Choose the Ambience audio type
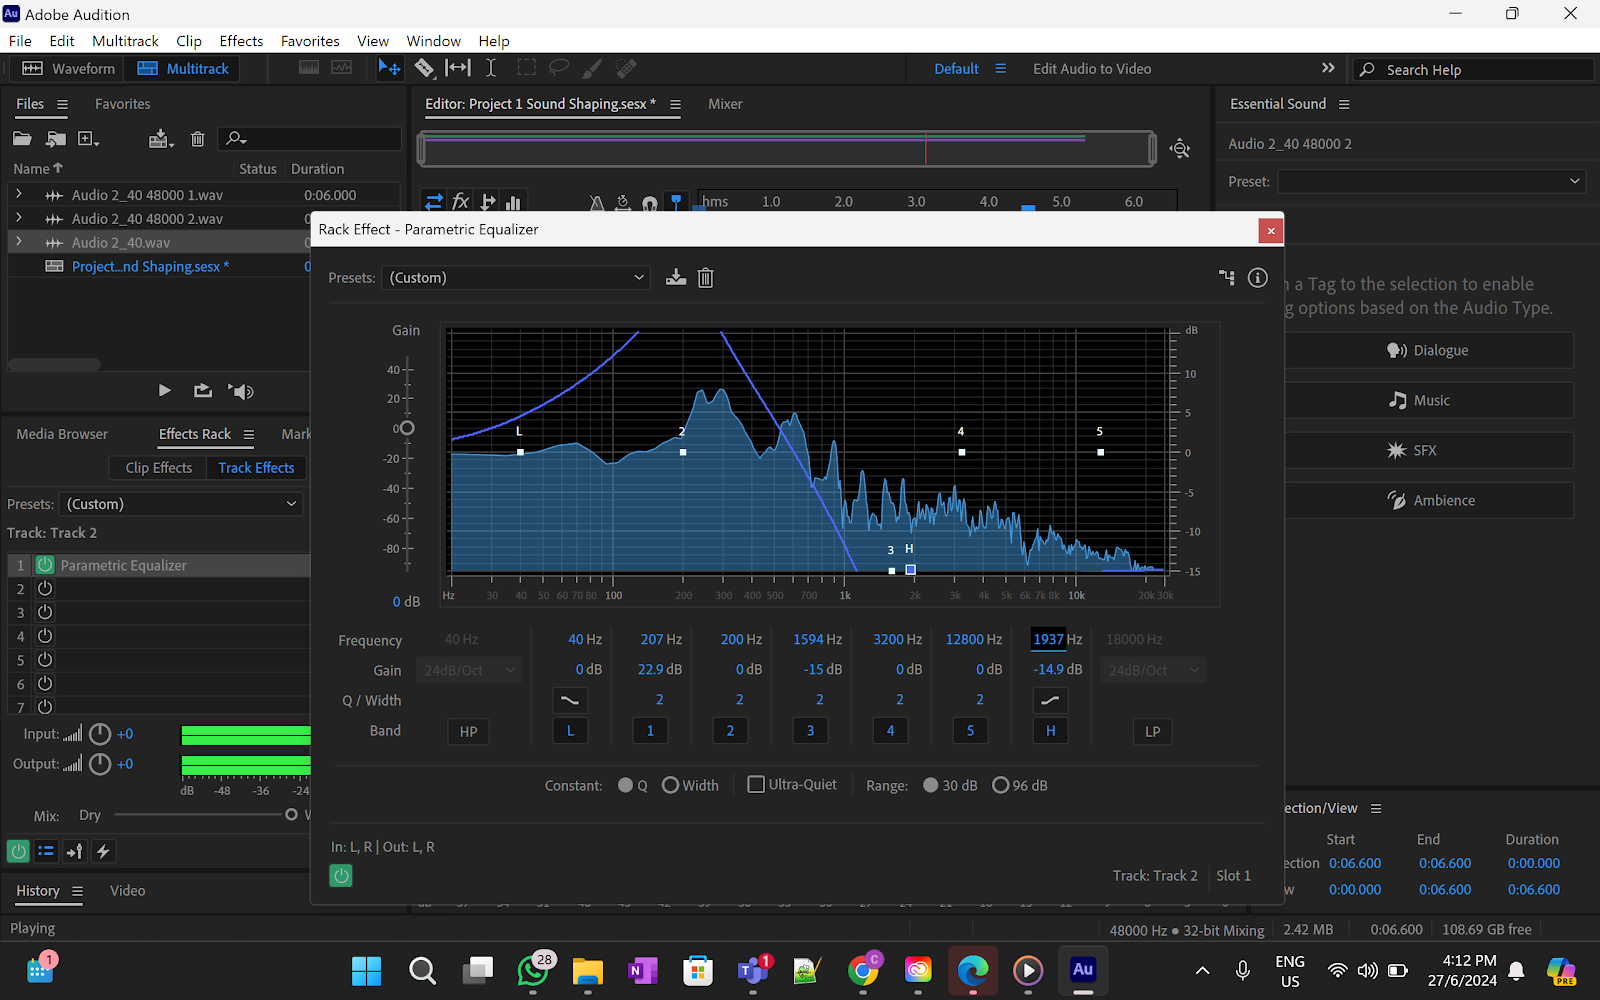 coord(1428,500)
